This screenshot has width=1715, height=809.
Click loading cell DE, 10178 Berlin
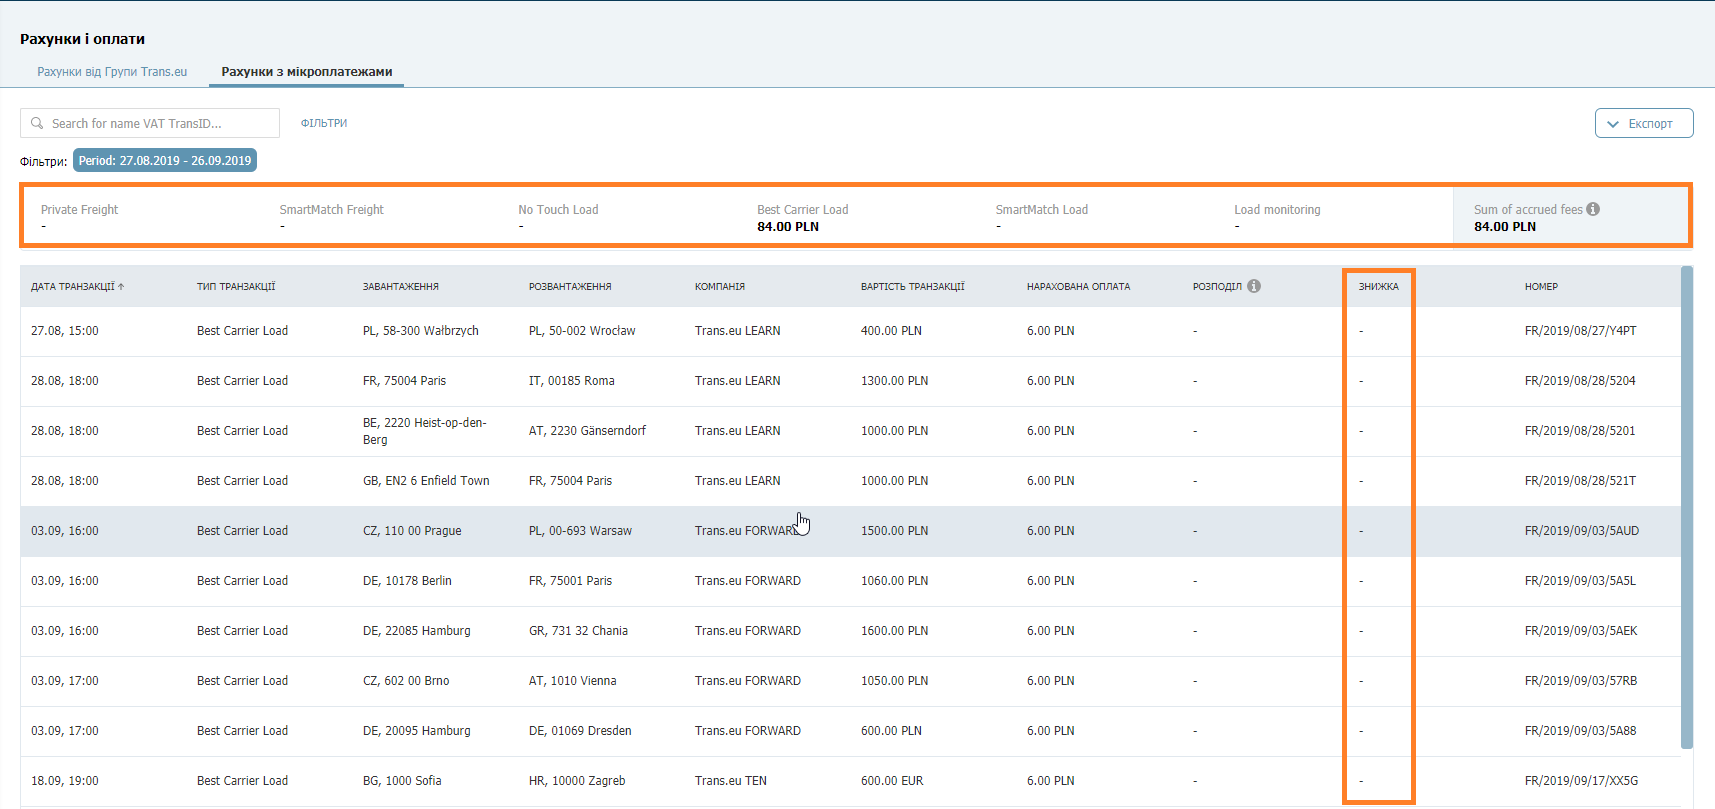click(407, 581)
